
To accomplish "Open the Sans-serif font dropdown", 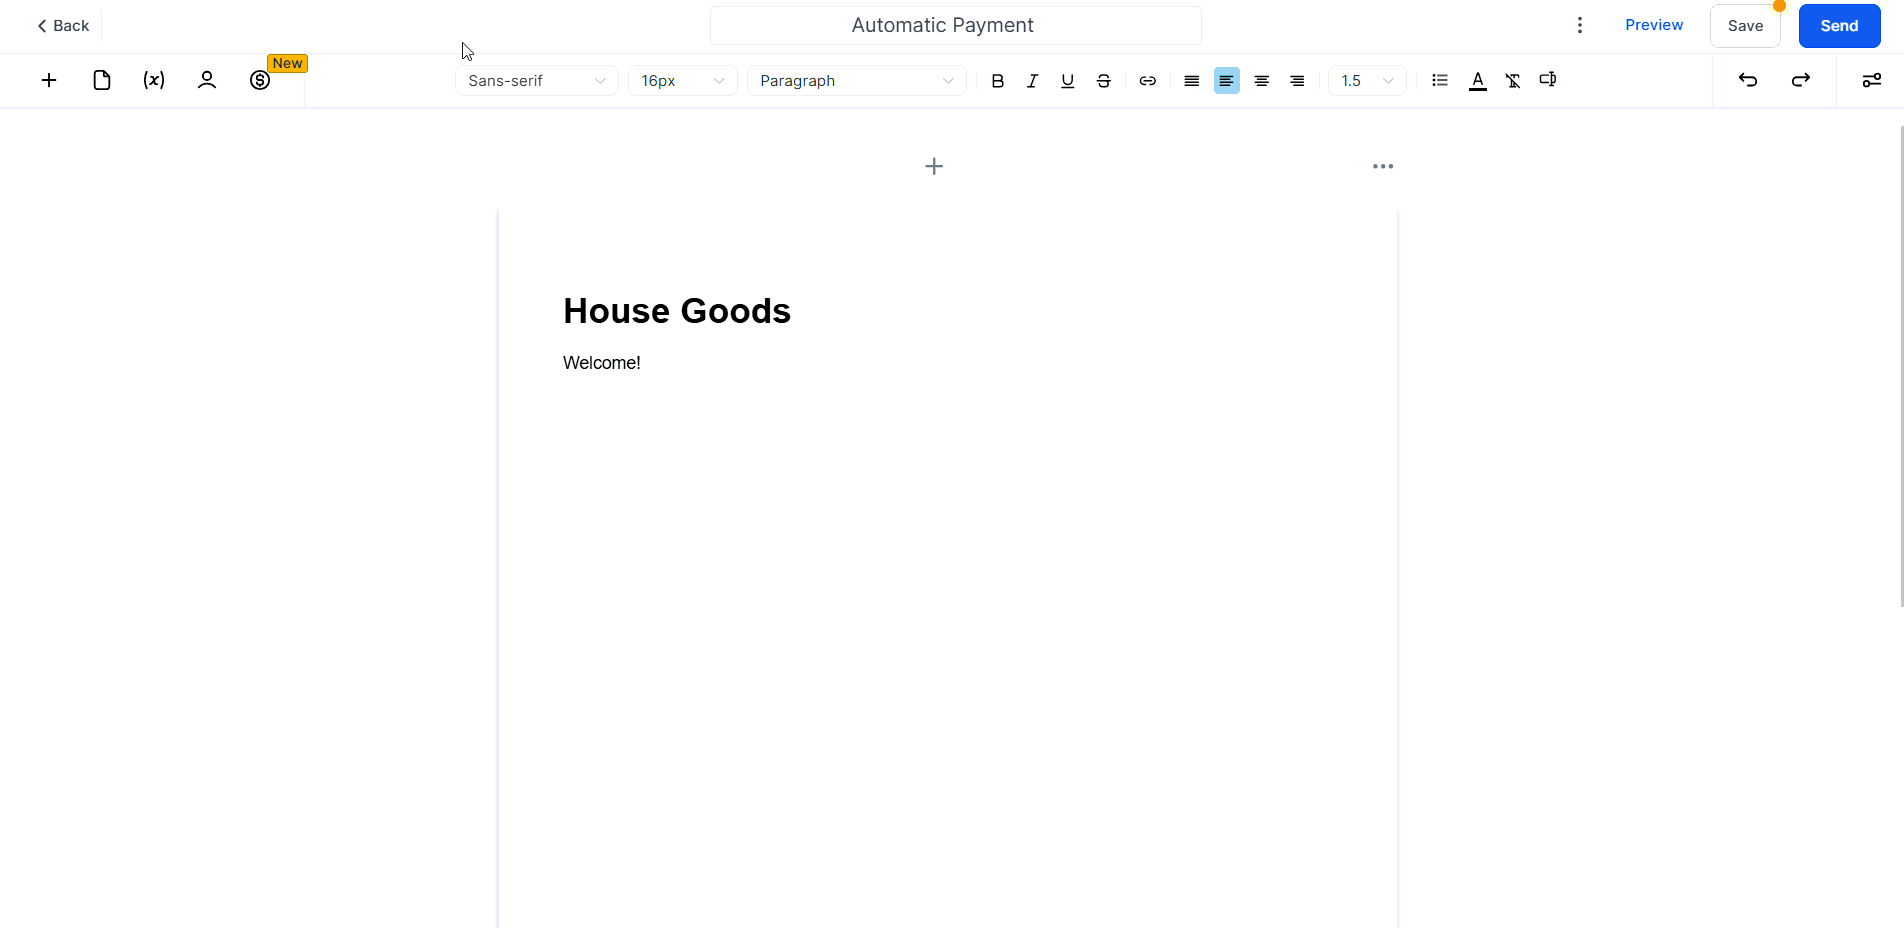I will click(x=536, y=80).
